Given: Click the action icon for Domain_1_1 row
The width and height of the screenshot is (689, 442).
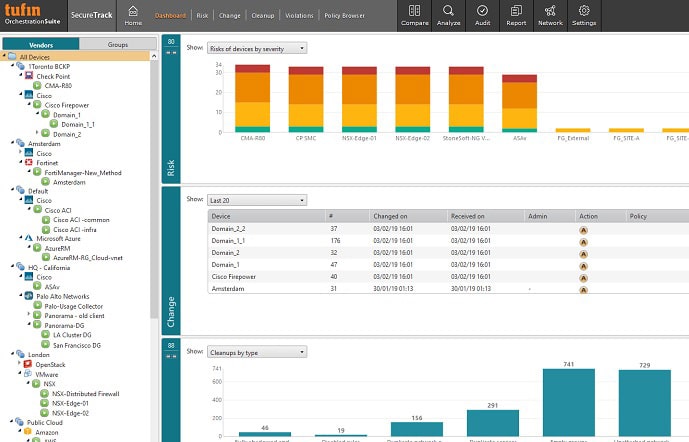Looking at the screenshot, I should click(x=584, y=242).
